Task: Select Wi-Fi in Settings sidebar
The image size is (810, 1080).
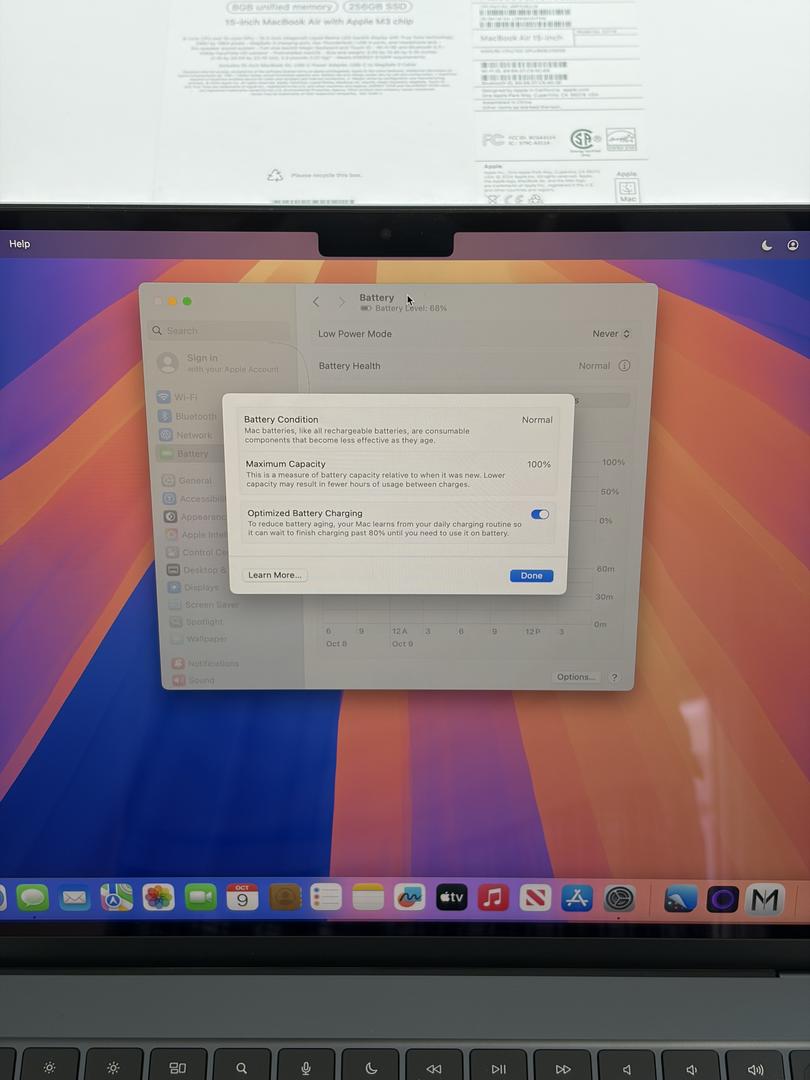Action: click(x=185, y=397)
